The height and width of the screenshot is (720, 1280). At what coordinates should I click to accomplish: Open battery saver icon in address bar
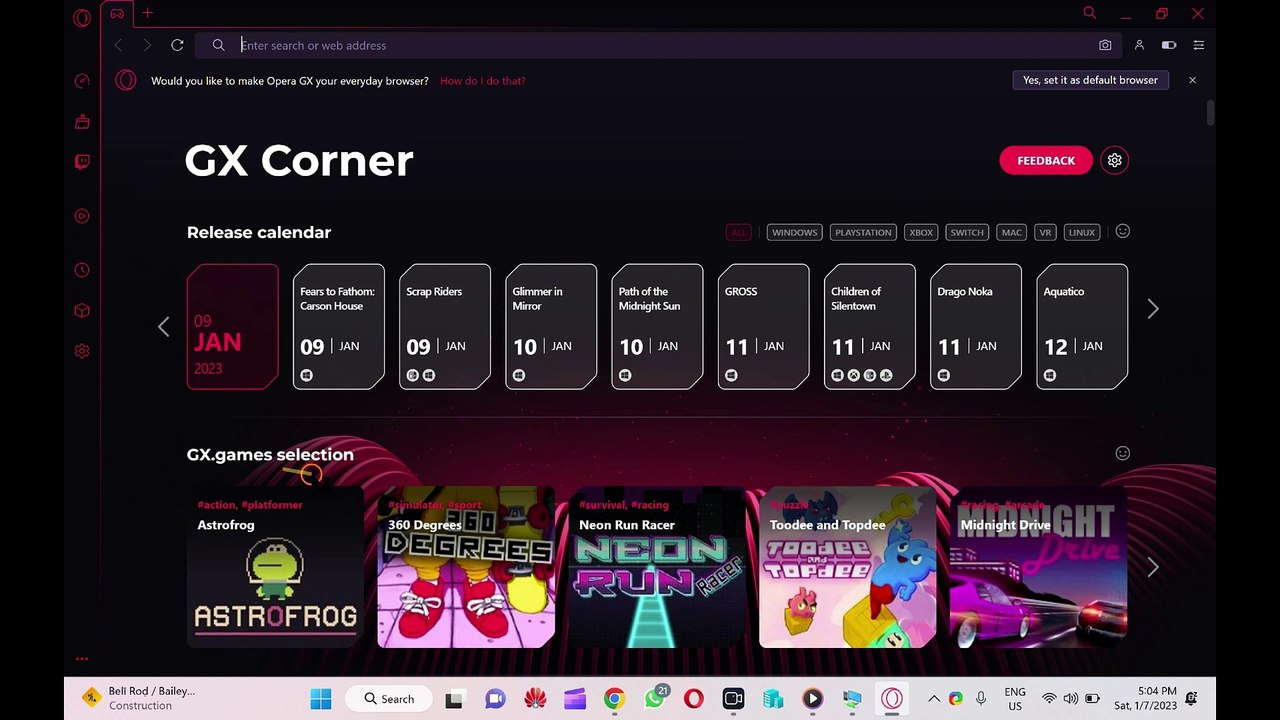click(1168, 45)
